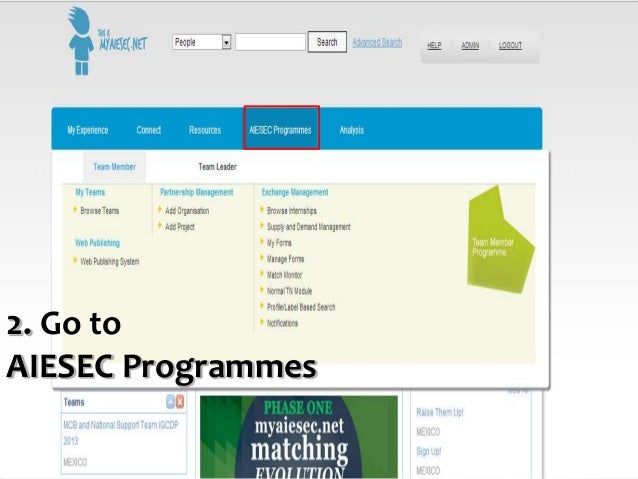
Task: Click the yellow arrow beside Browse Internships
Action: (x=262, y=210)
